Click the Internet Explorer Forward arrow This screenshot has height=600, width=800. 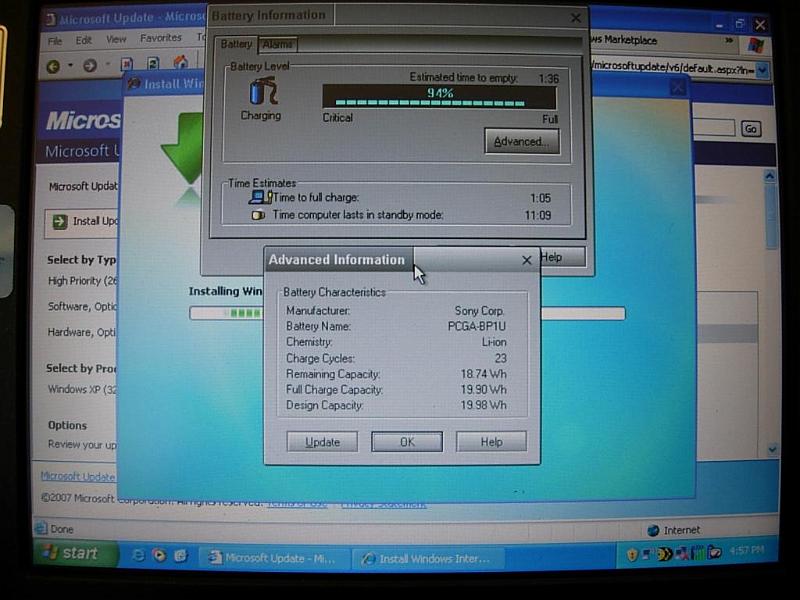click(x=90, y=65)
